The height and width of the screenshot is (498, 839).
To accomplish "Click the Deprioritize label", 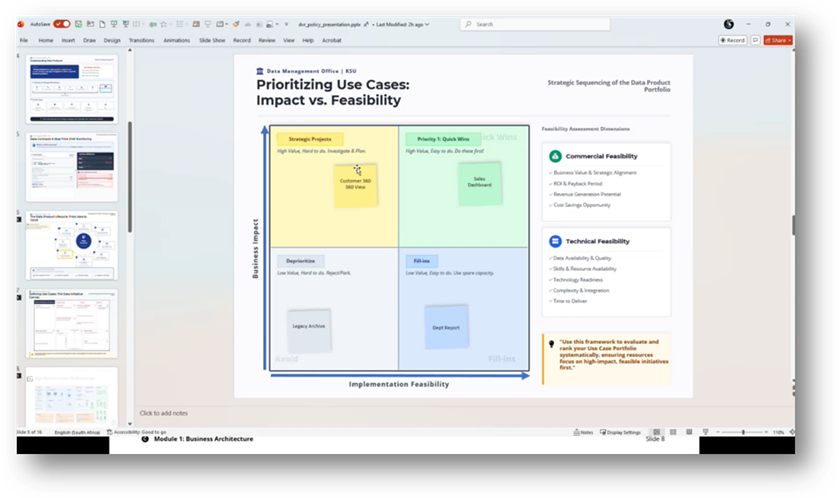I will coord(300,261).
